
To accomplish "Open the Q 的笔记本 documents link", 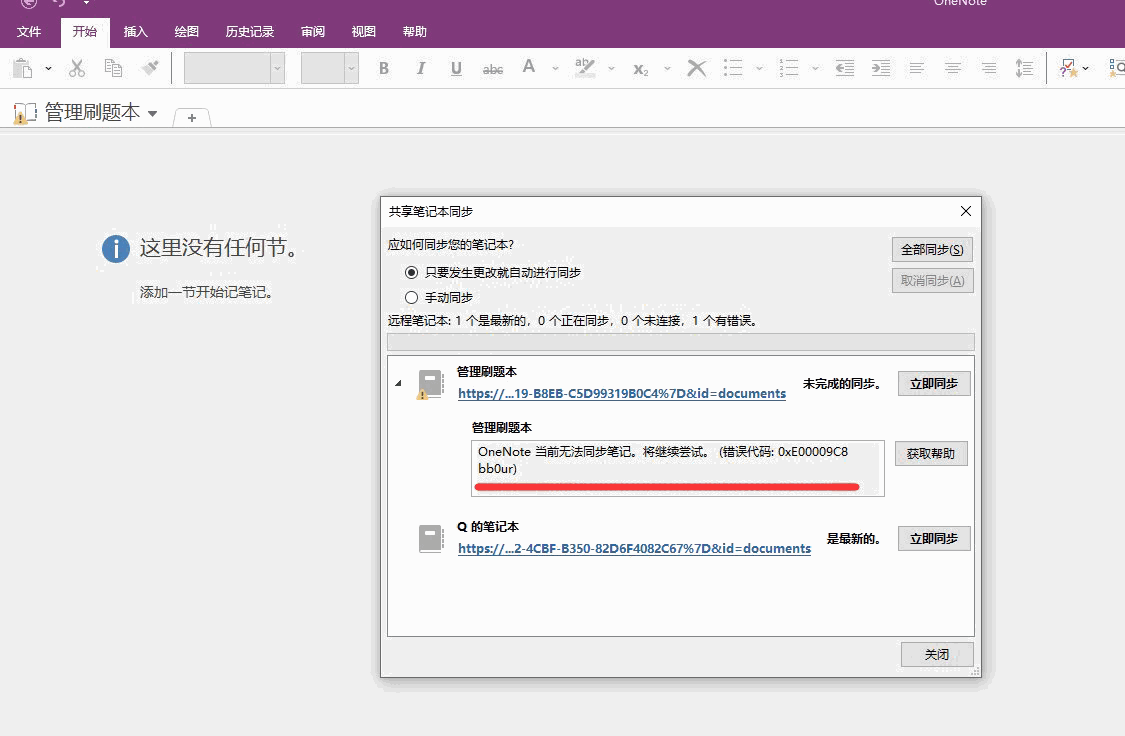I will tap(634, 548).
